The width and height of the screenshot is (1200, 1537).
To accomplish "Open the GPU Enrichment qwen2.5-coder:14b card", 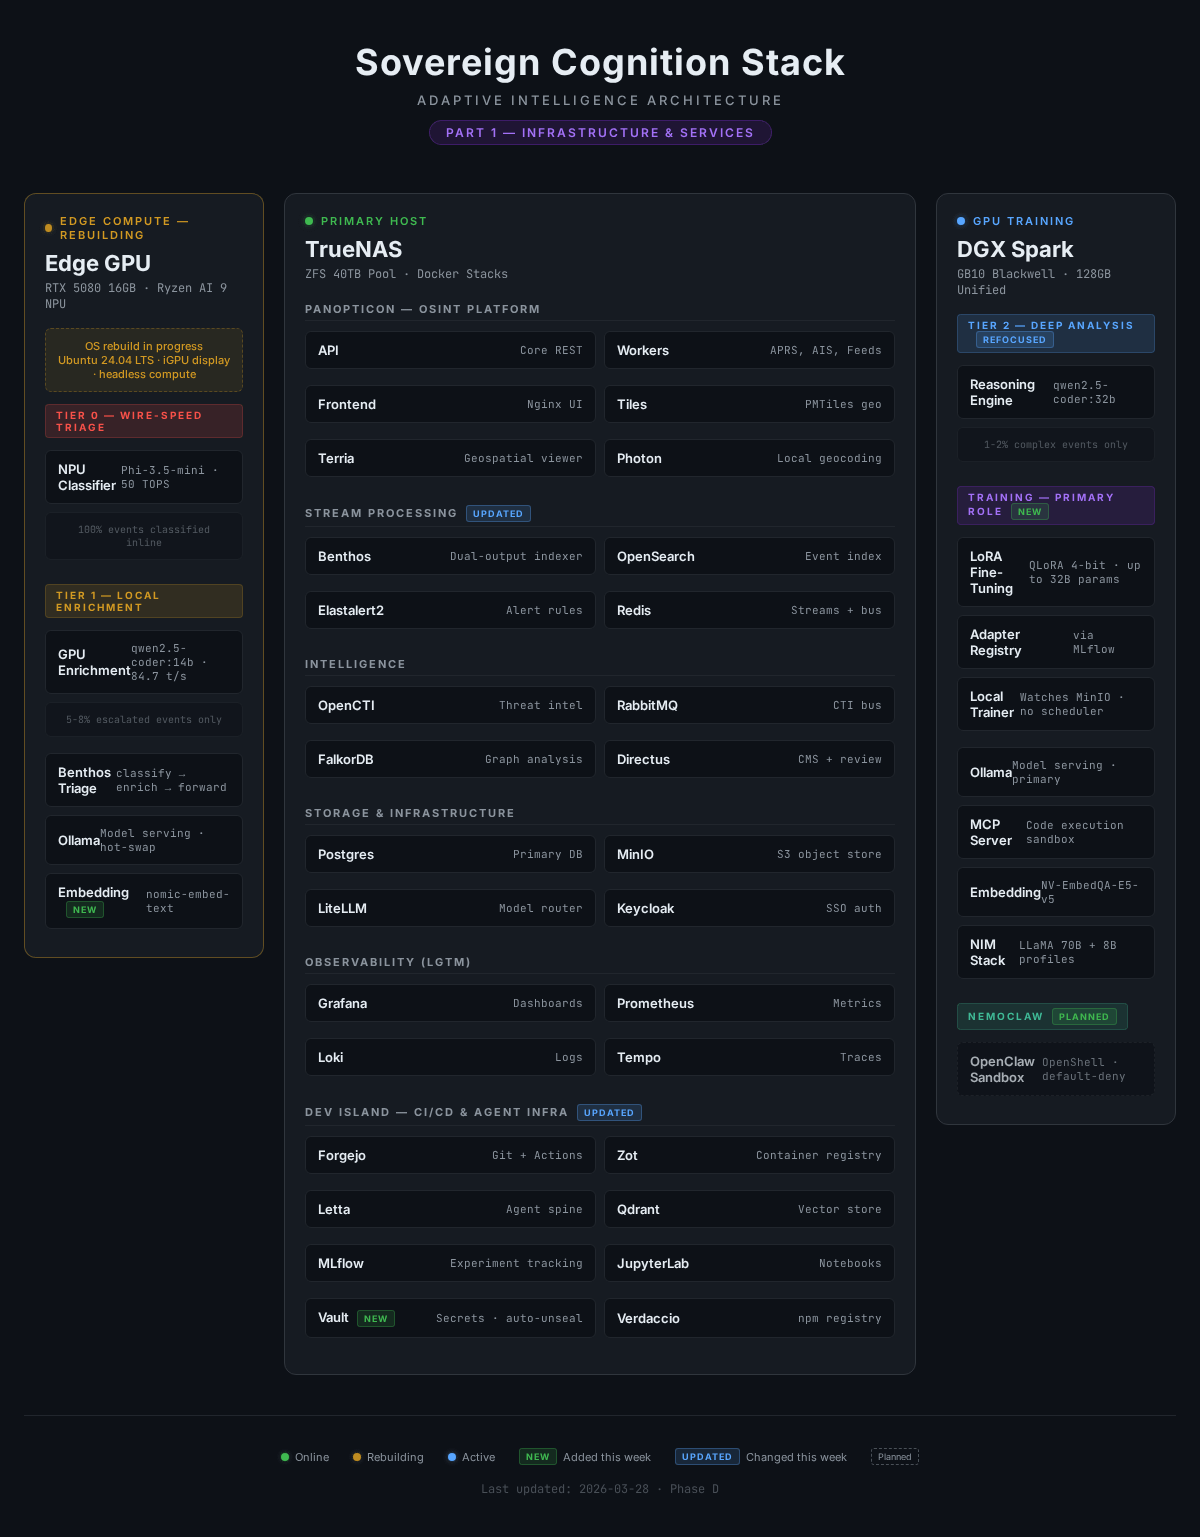I will pos(144,662).
